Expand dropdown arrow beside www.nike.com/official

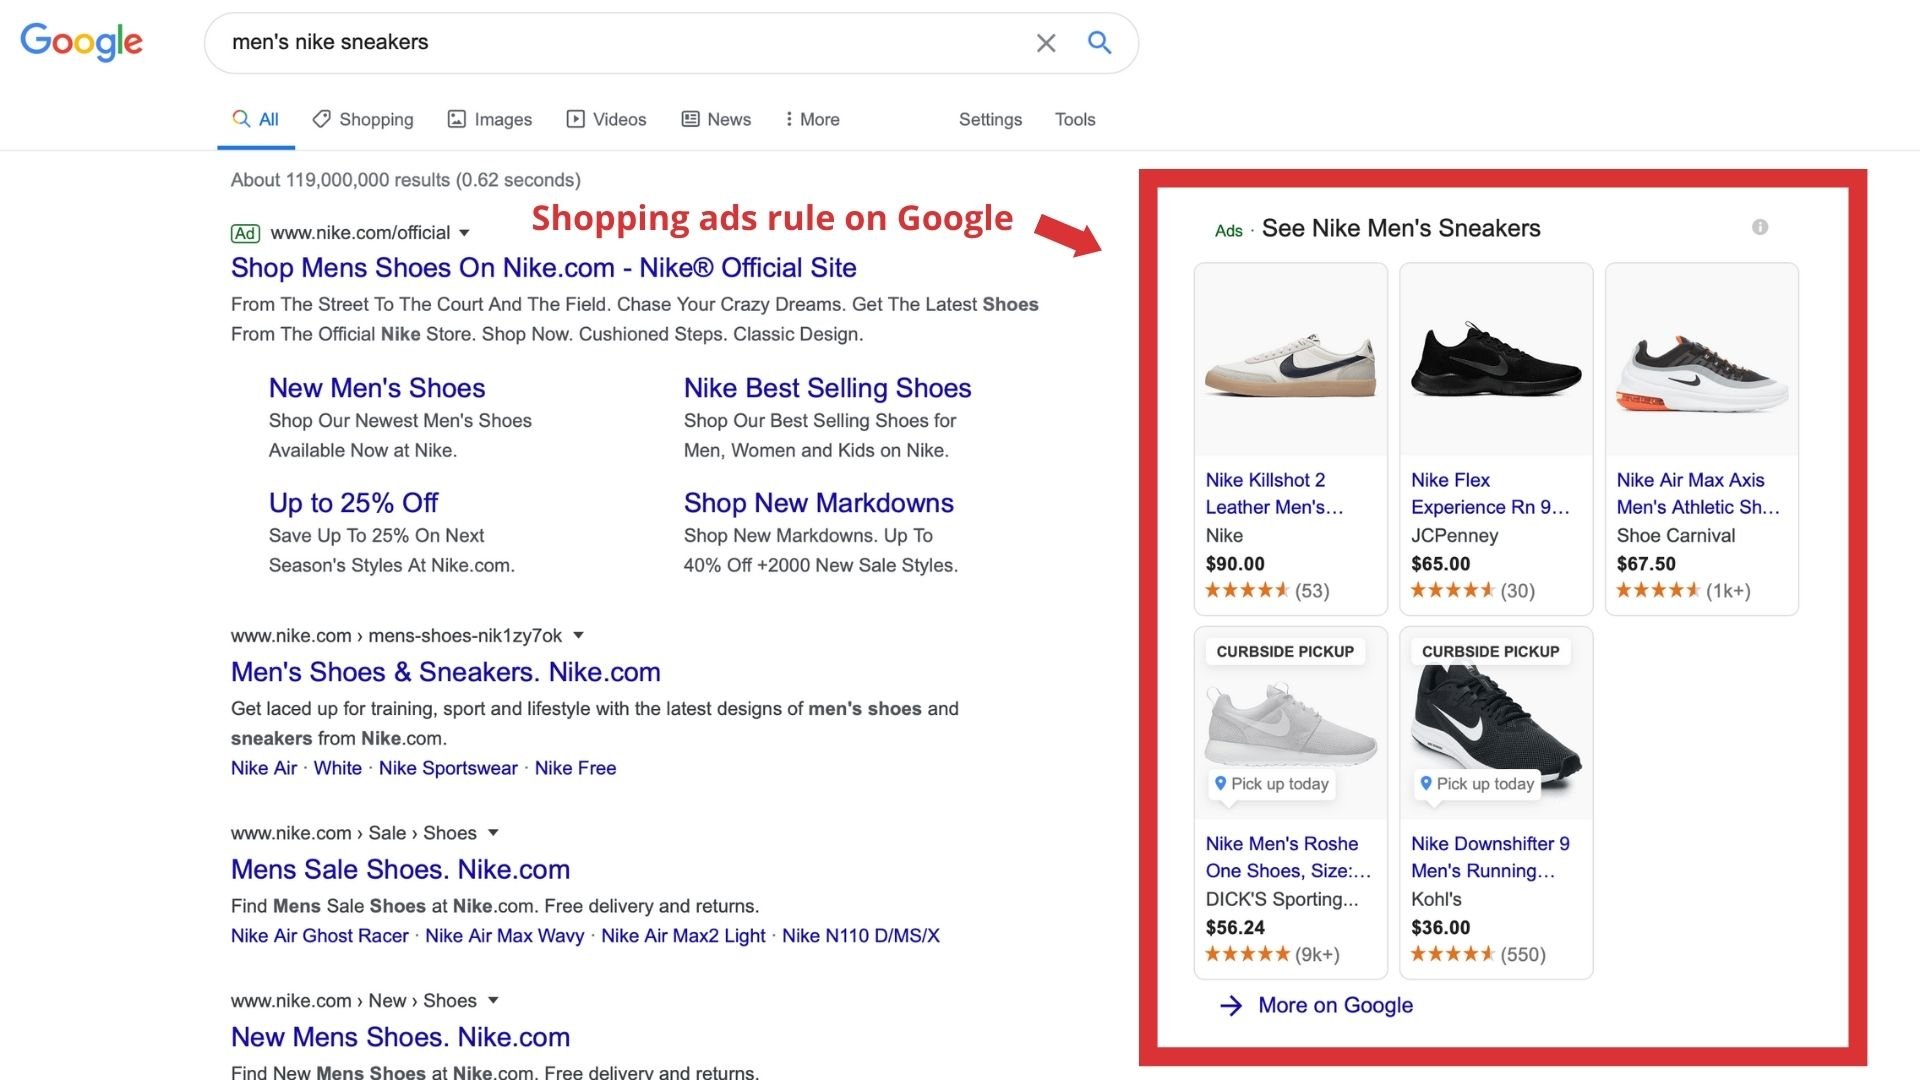pos(464,233)
